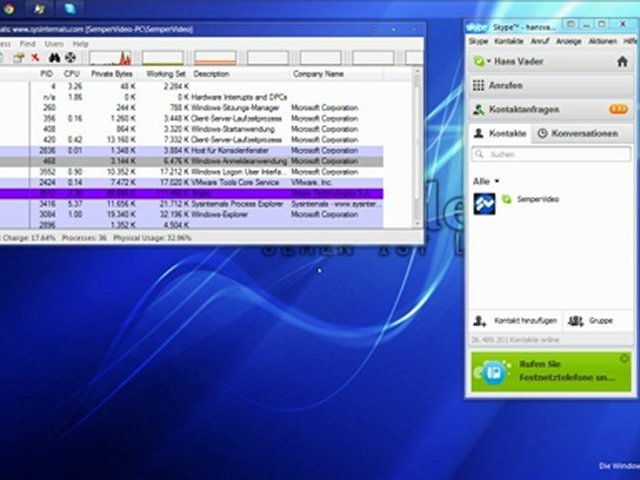The width and height of the screenshot is (640, 480).
Task: Click the red X kill process icon
Action: 36,58
